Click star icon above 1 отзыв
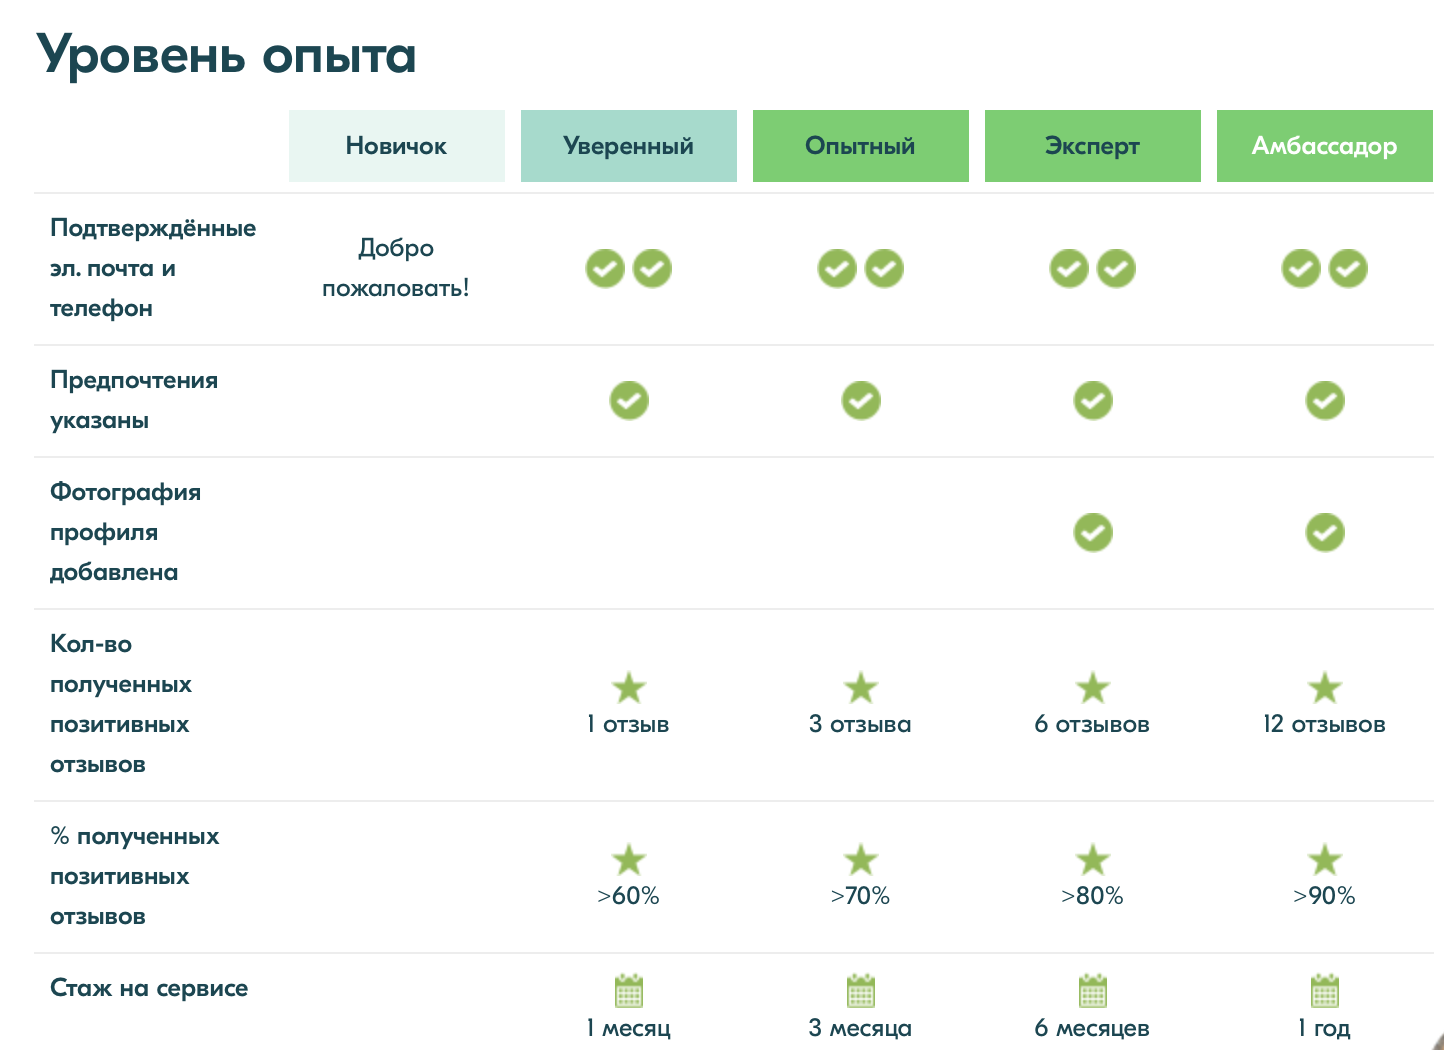 pyautogui.click(x=629, y=688)
